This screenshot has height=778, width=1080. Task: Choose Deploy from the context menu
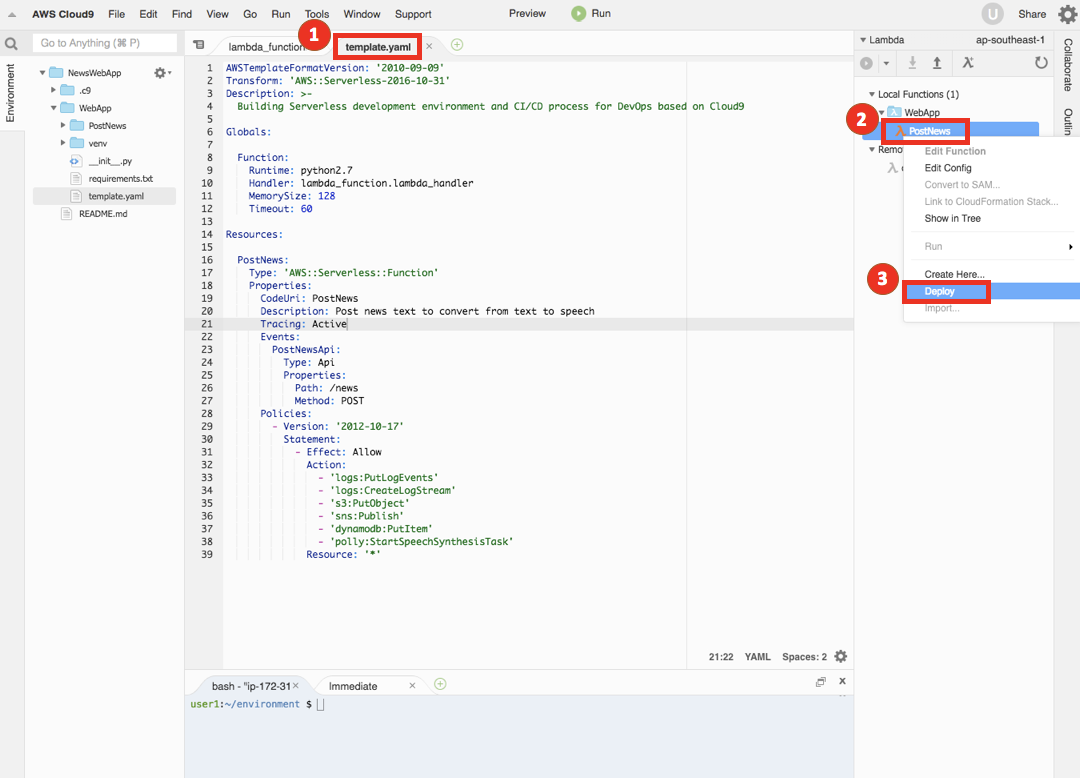pyautogui.click(x=992, y=291)
